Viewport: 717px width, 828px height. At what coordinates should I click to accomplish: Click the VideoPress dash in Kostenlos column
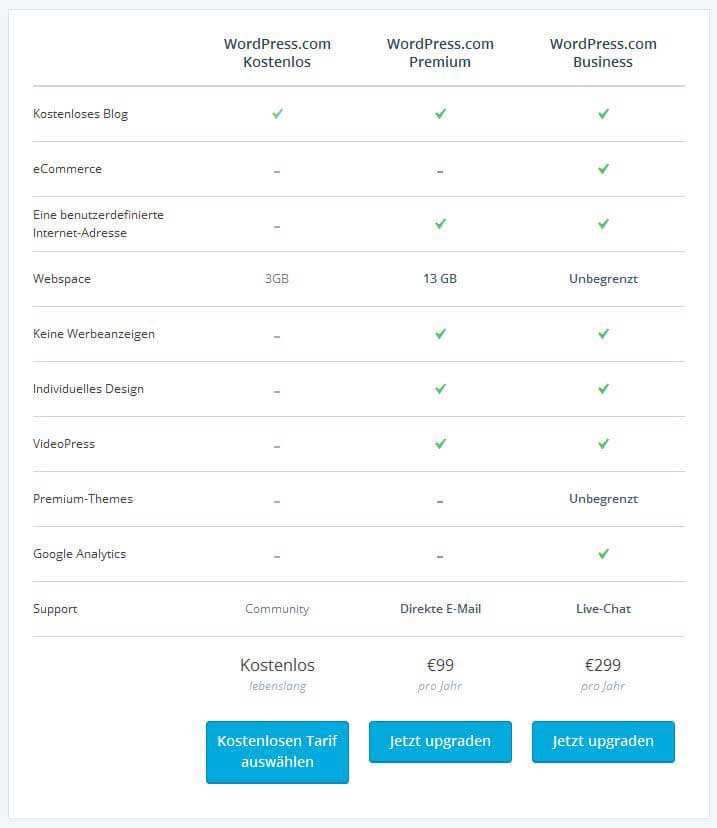click(277, 446)
